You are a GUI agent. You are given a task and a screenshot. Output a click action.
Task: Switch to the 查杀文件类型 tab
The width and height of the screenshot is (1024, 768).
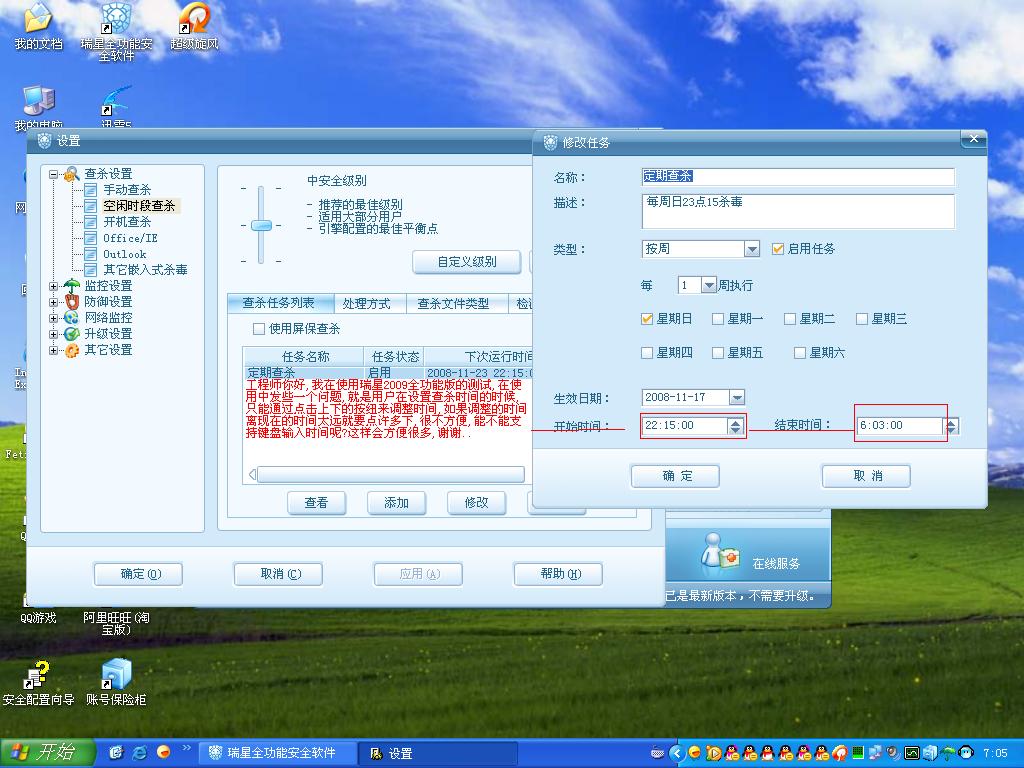pyautogui.click(x=453, y=304)
